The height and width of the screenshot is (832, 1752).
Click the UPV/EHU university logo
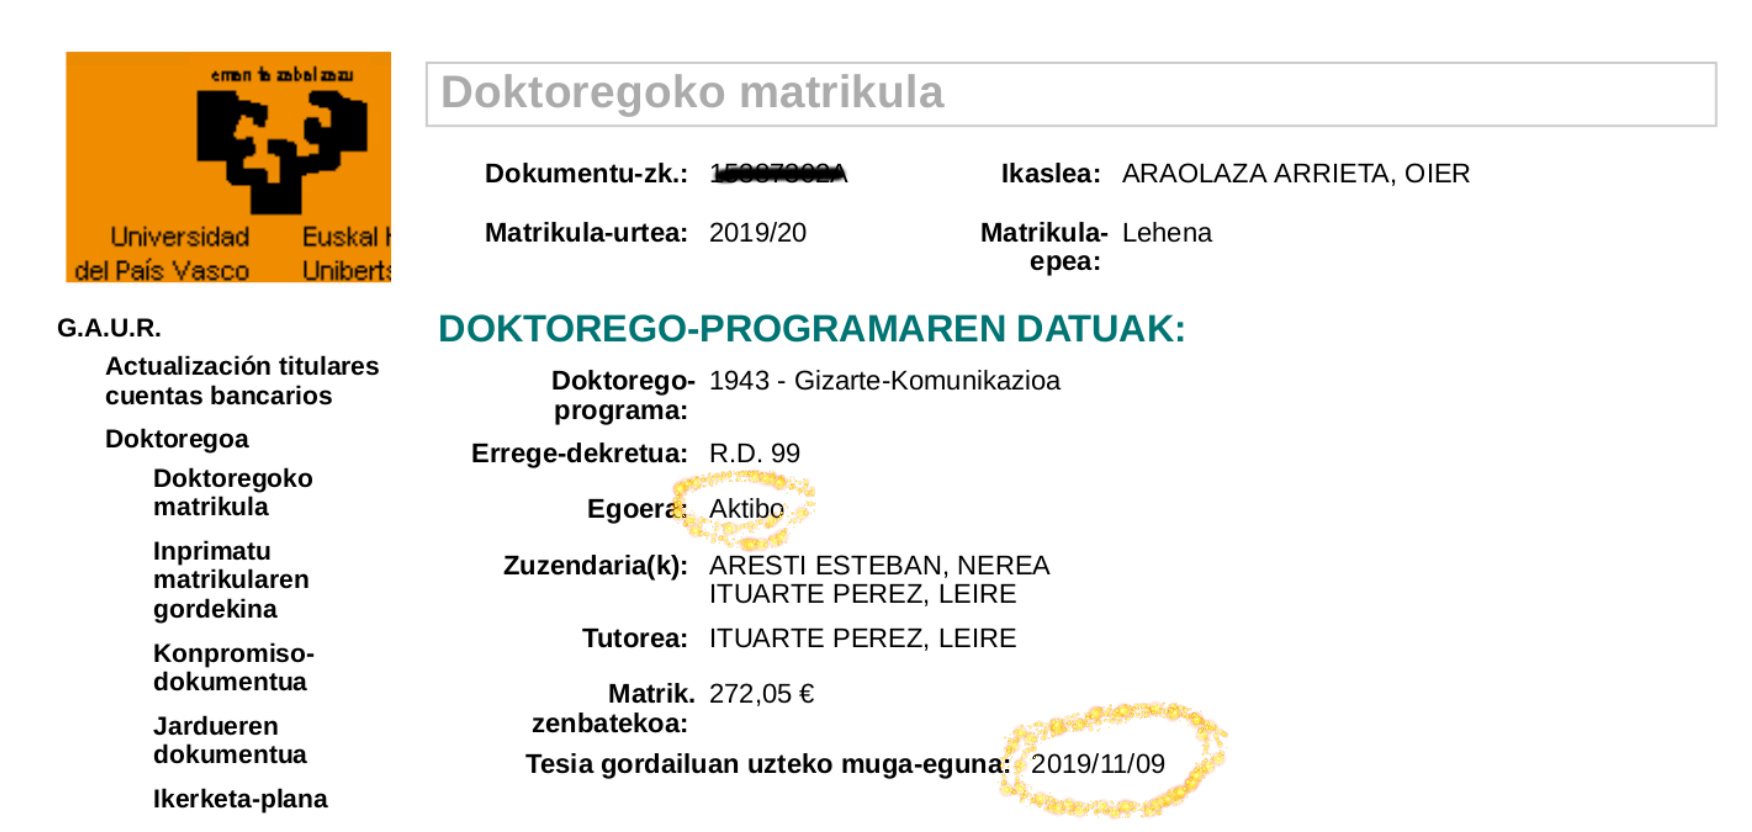[228, 167]
